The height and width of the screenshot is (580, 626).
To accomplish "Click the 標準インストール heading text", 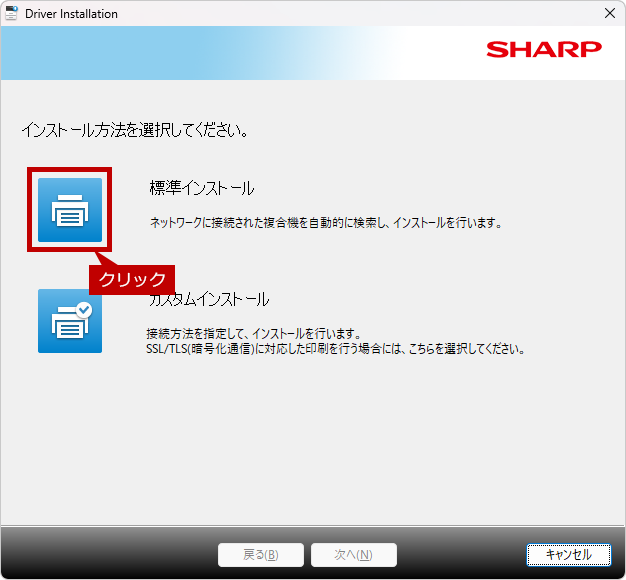I will click(x=202, y=188).
